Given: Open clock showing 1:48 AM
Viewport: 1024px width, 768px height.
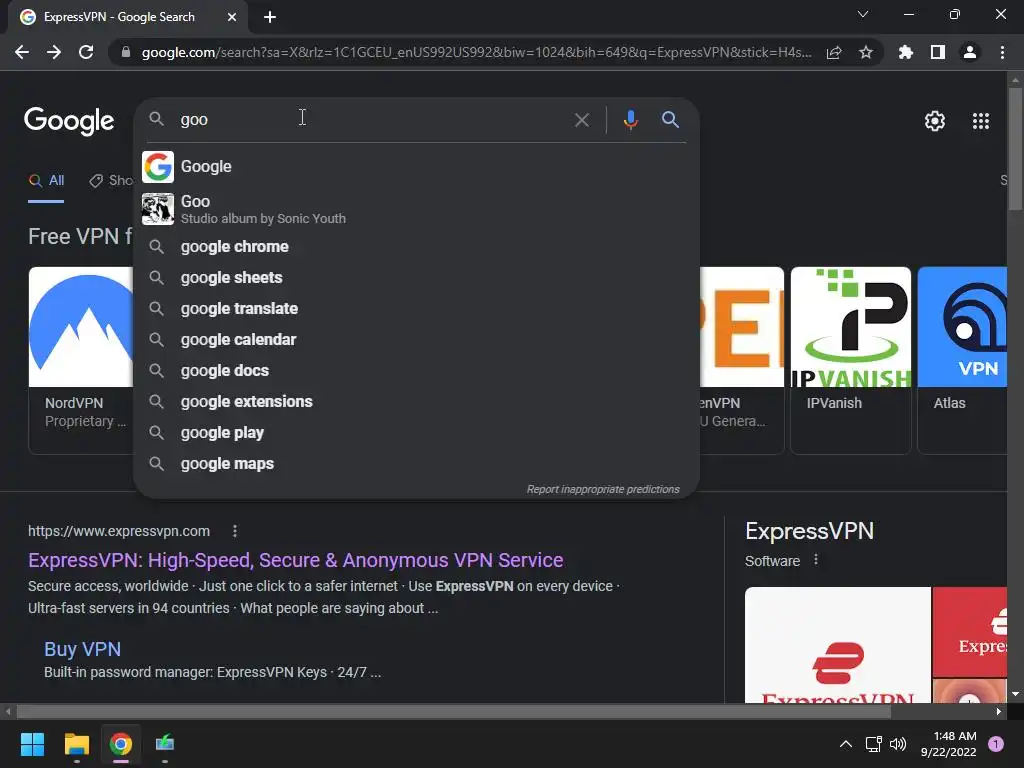Looking at the screenshot, I should (948, 744).
